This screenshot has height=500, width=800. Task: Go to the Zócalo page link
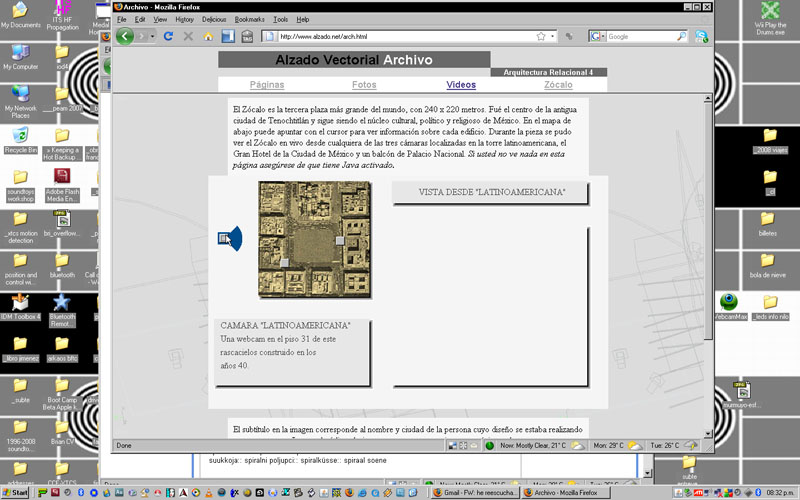coord(558,85)
